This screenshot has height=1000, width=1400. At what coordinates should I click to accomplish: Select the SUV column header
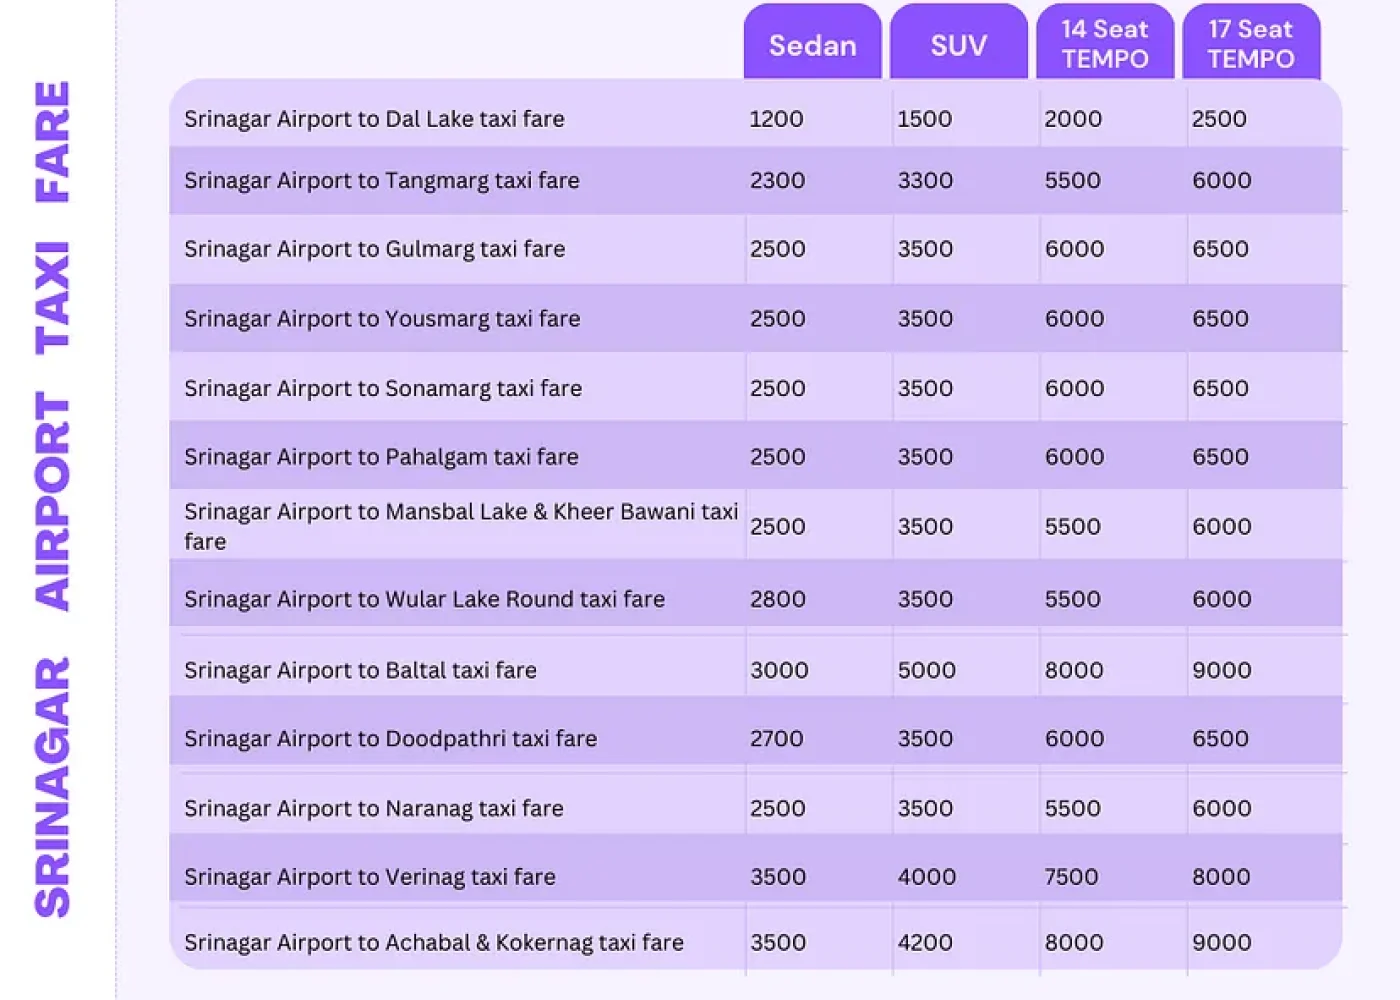tap(957, 44)
